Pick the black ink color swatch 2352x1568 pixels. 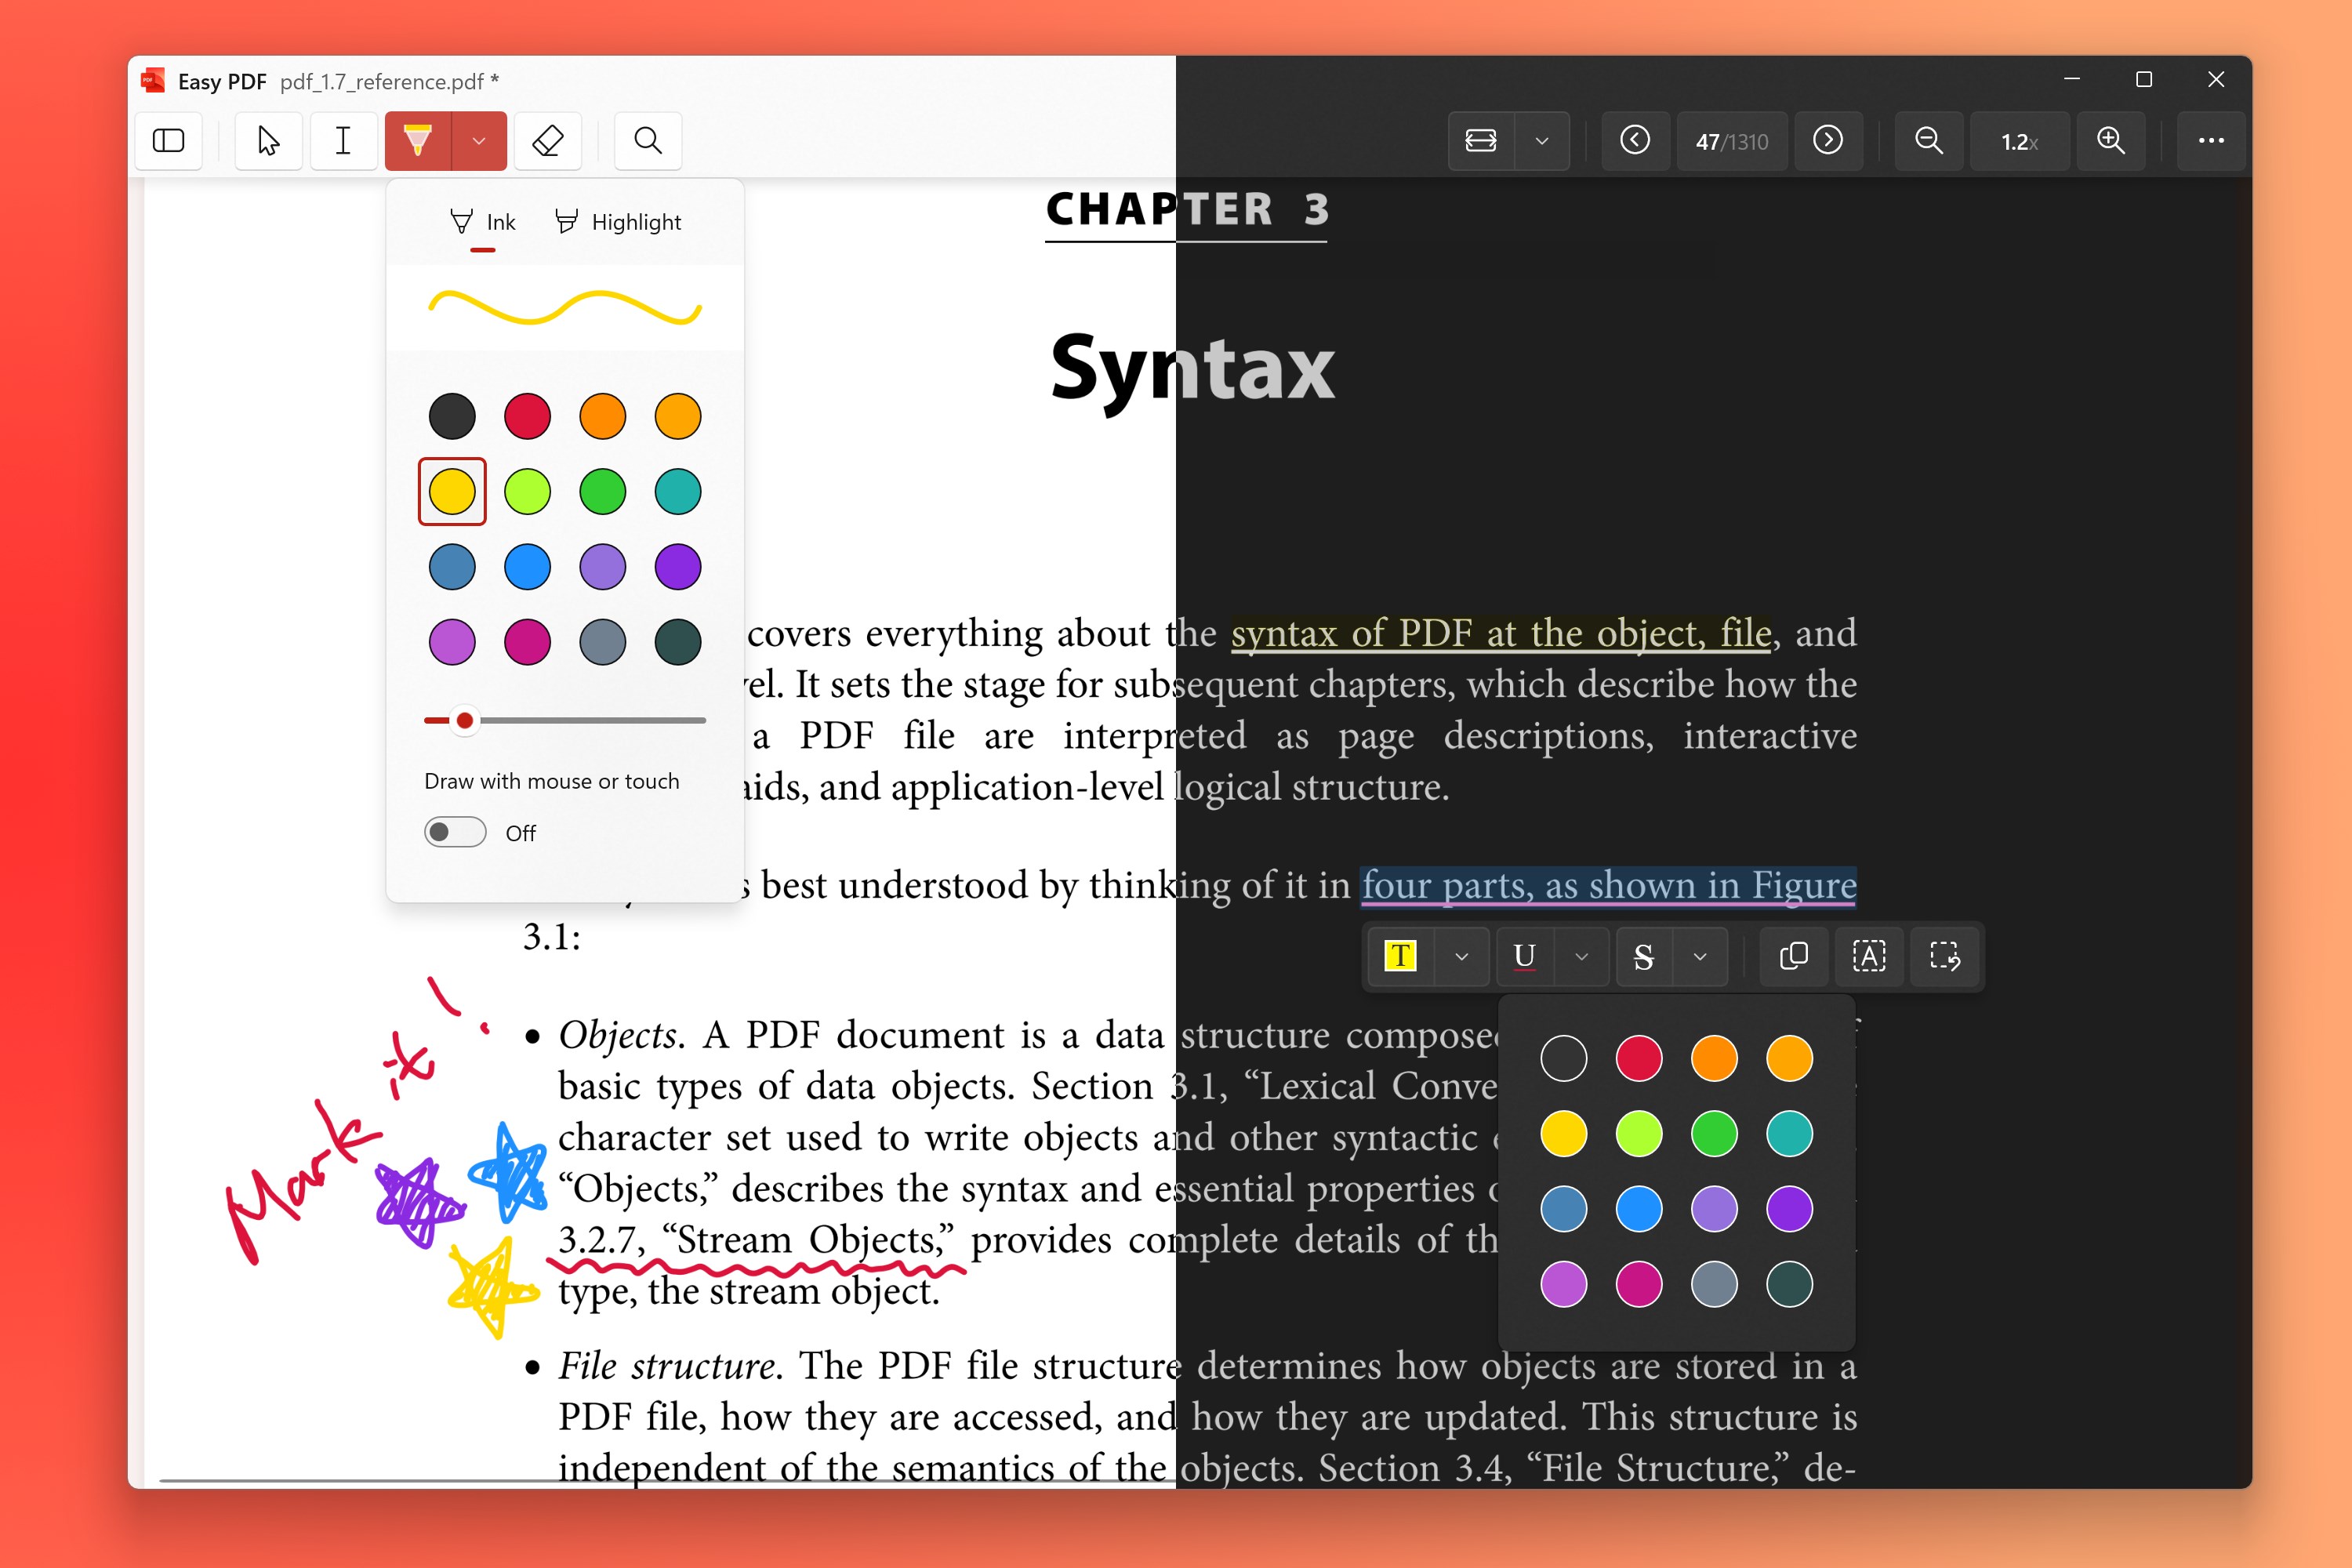452,416
